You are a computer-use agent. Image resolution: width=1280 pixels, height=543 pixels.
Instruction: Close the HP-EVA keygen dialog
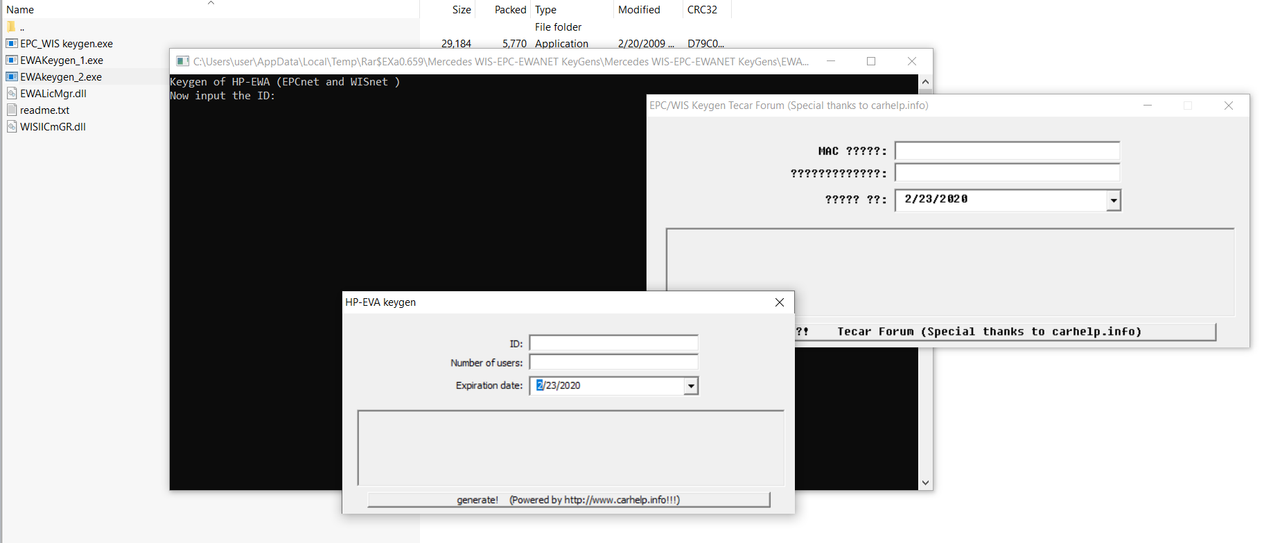coord(780,302)
